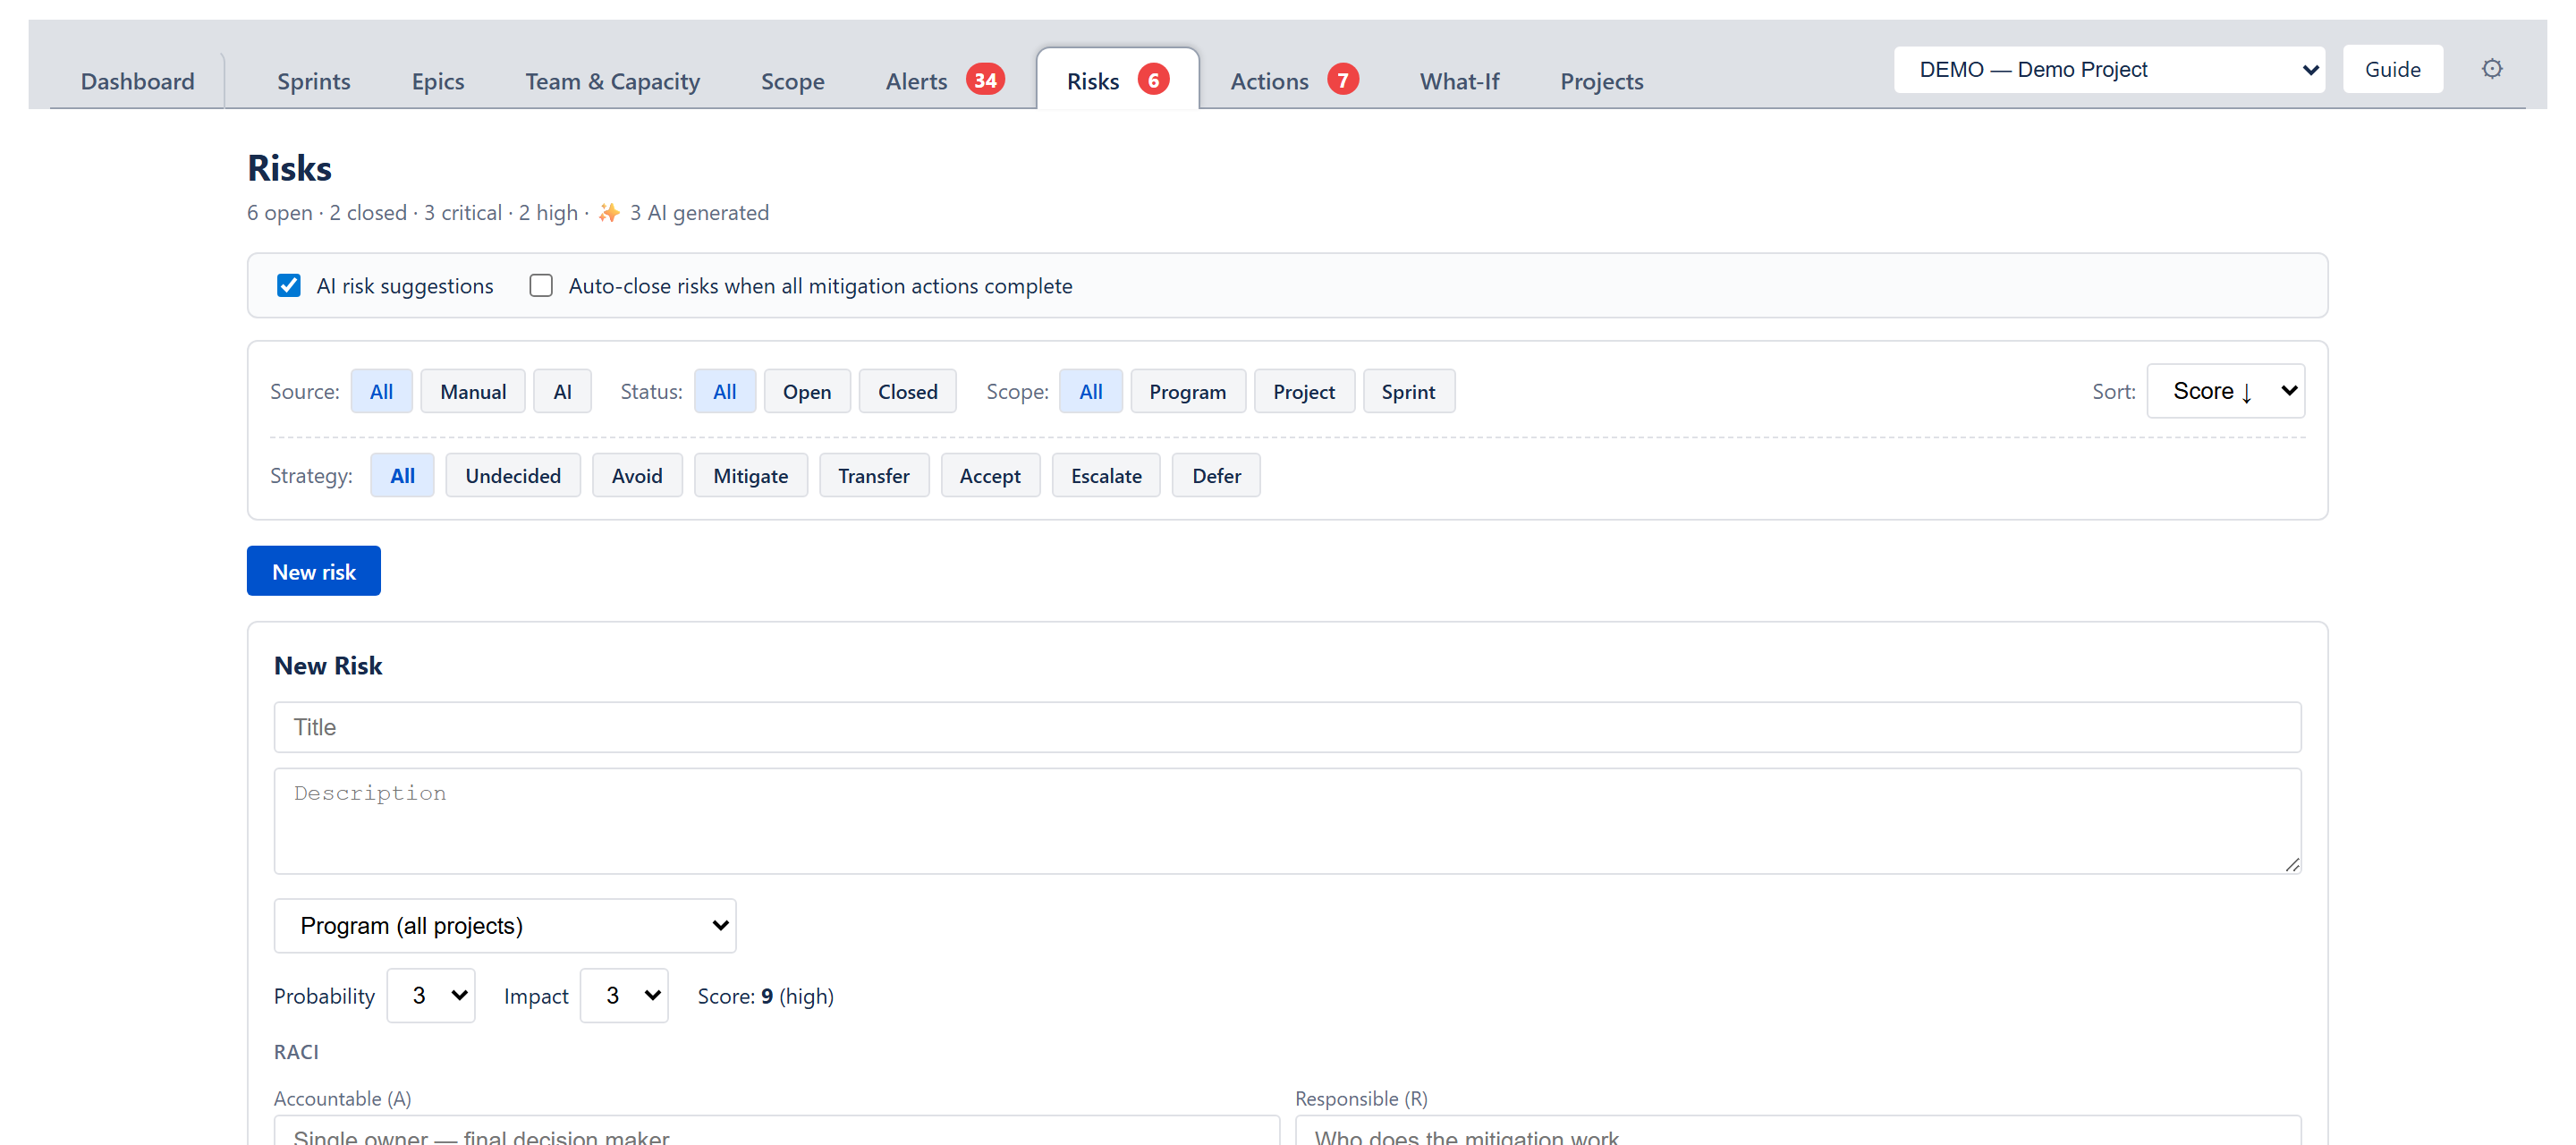2576x1145 pixels.
Task: Click the 'Score: 9 (high)' text
Action: 765,996
